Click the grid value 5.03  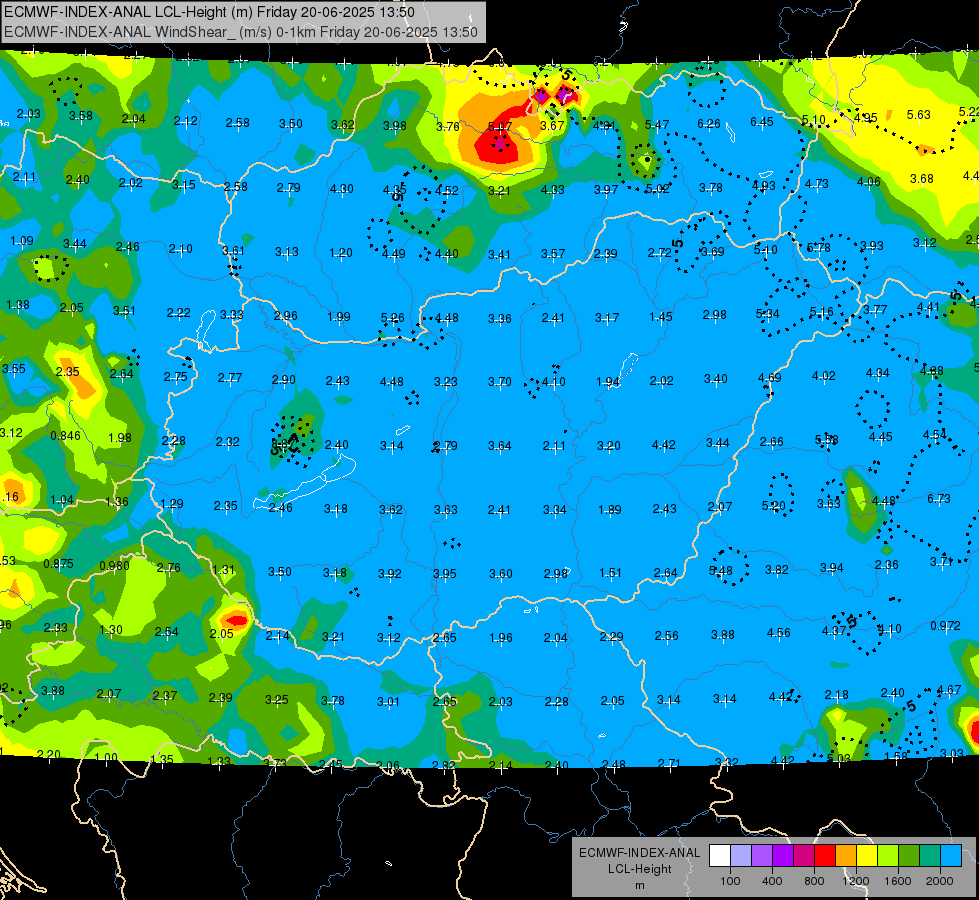(x=839, y=759)
